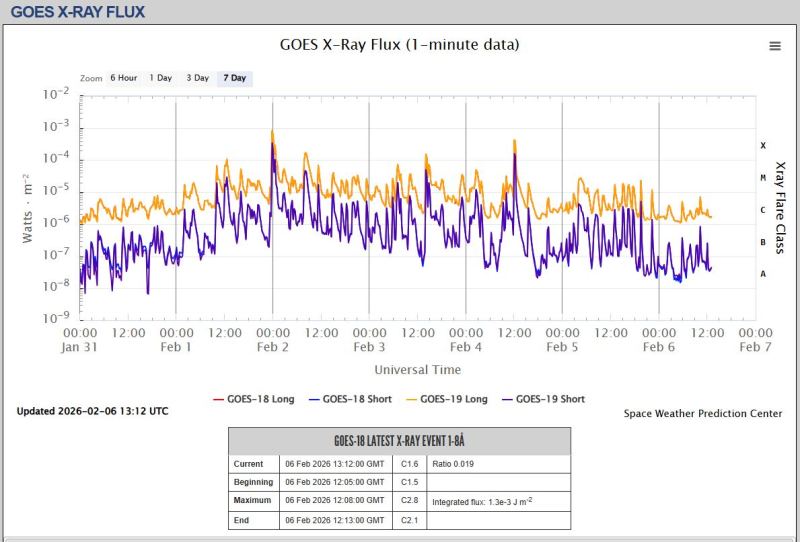Viewport: 800px width, 542px height.
Task: Click the Current row C1.6 value
Action: (409, 464)
